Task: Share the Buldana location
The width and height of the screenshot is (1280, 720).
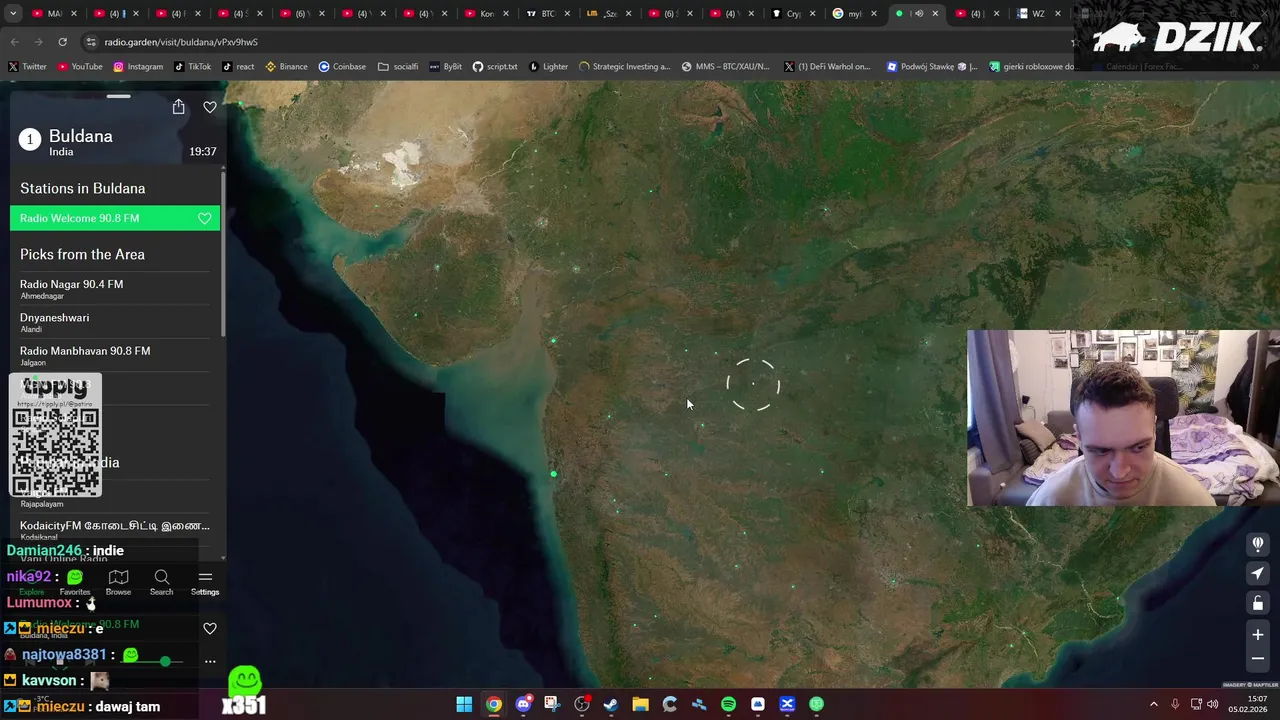Action: pyautogui.click(x=178, y=107)
